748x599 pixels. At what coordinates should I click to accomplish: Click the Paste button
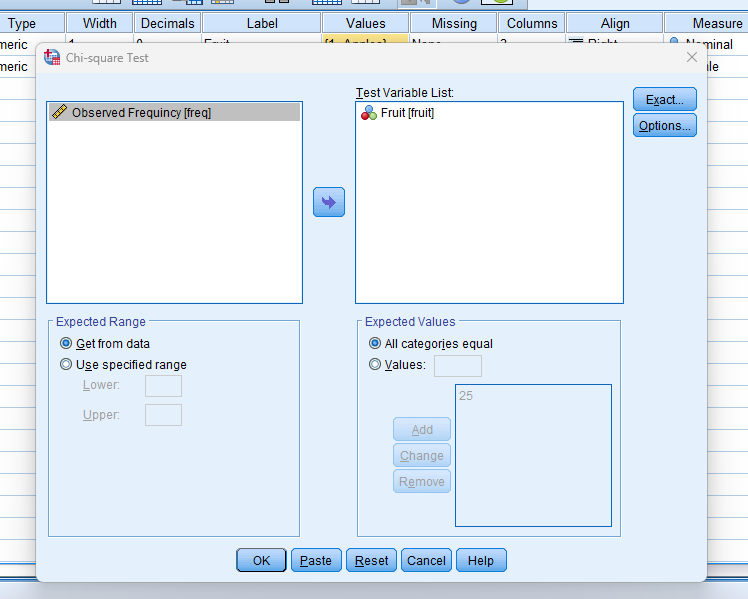point(316,560)
